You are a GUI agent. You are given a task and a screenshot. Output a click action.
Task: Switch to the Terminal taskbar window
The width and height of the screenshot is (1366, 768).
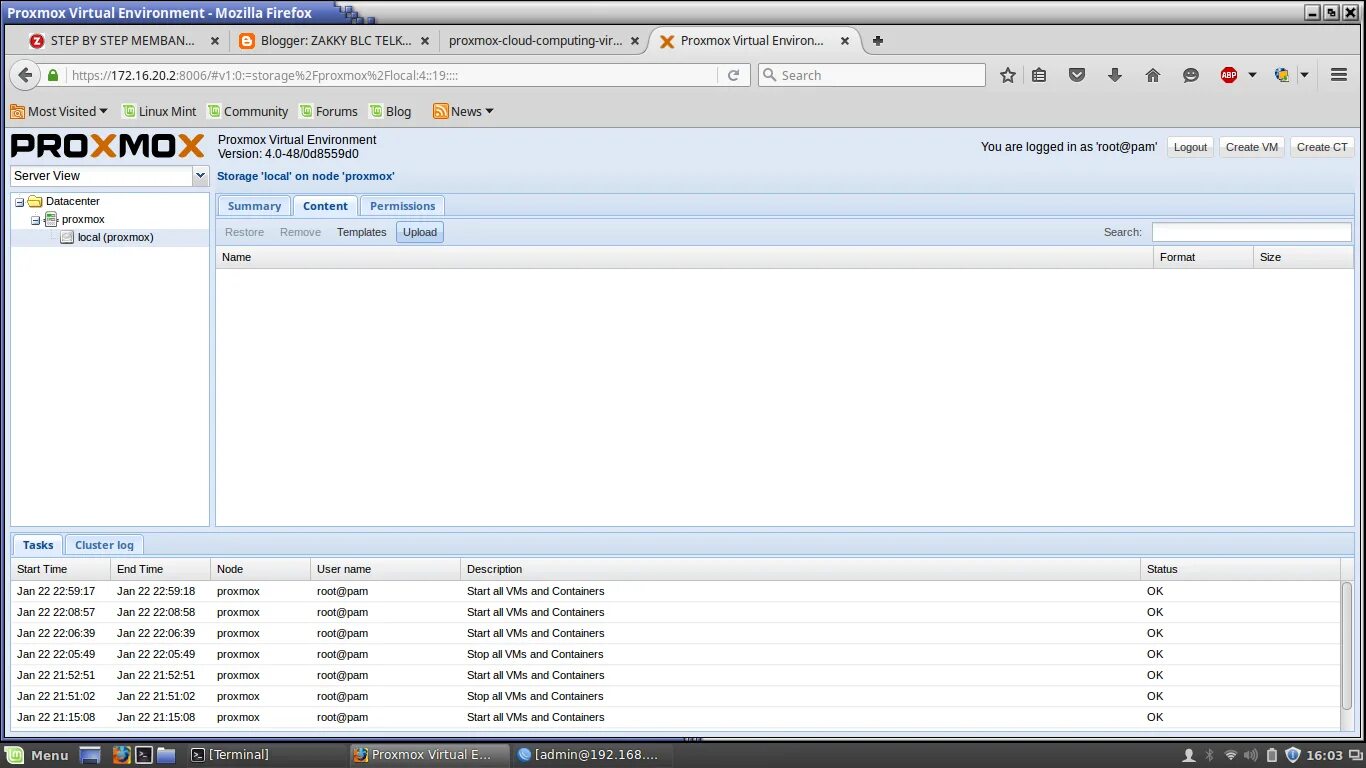pyautogui.click(x=265, y=755)
